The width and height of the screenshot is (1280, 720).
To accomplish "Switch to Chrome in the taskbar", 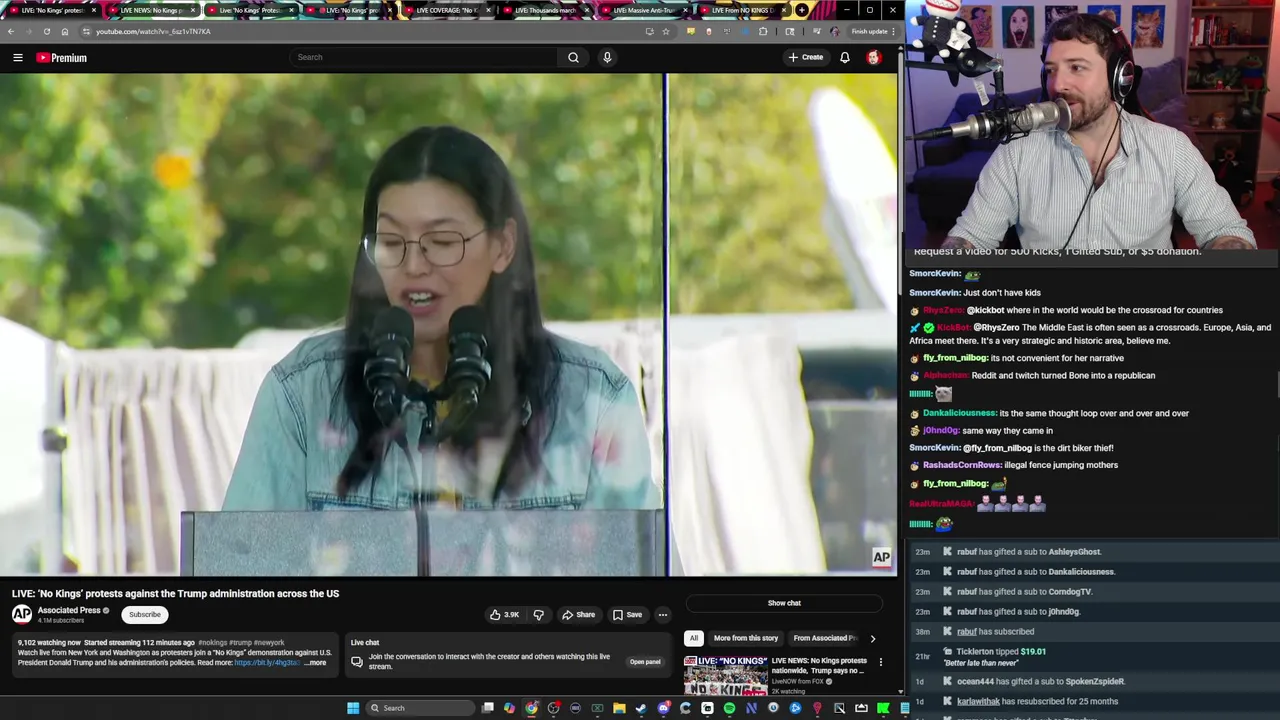I will (x=531, y=708).
